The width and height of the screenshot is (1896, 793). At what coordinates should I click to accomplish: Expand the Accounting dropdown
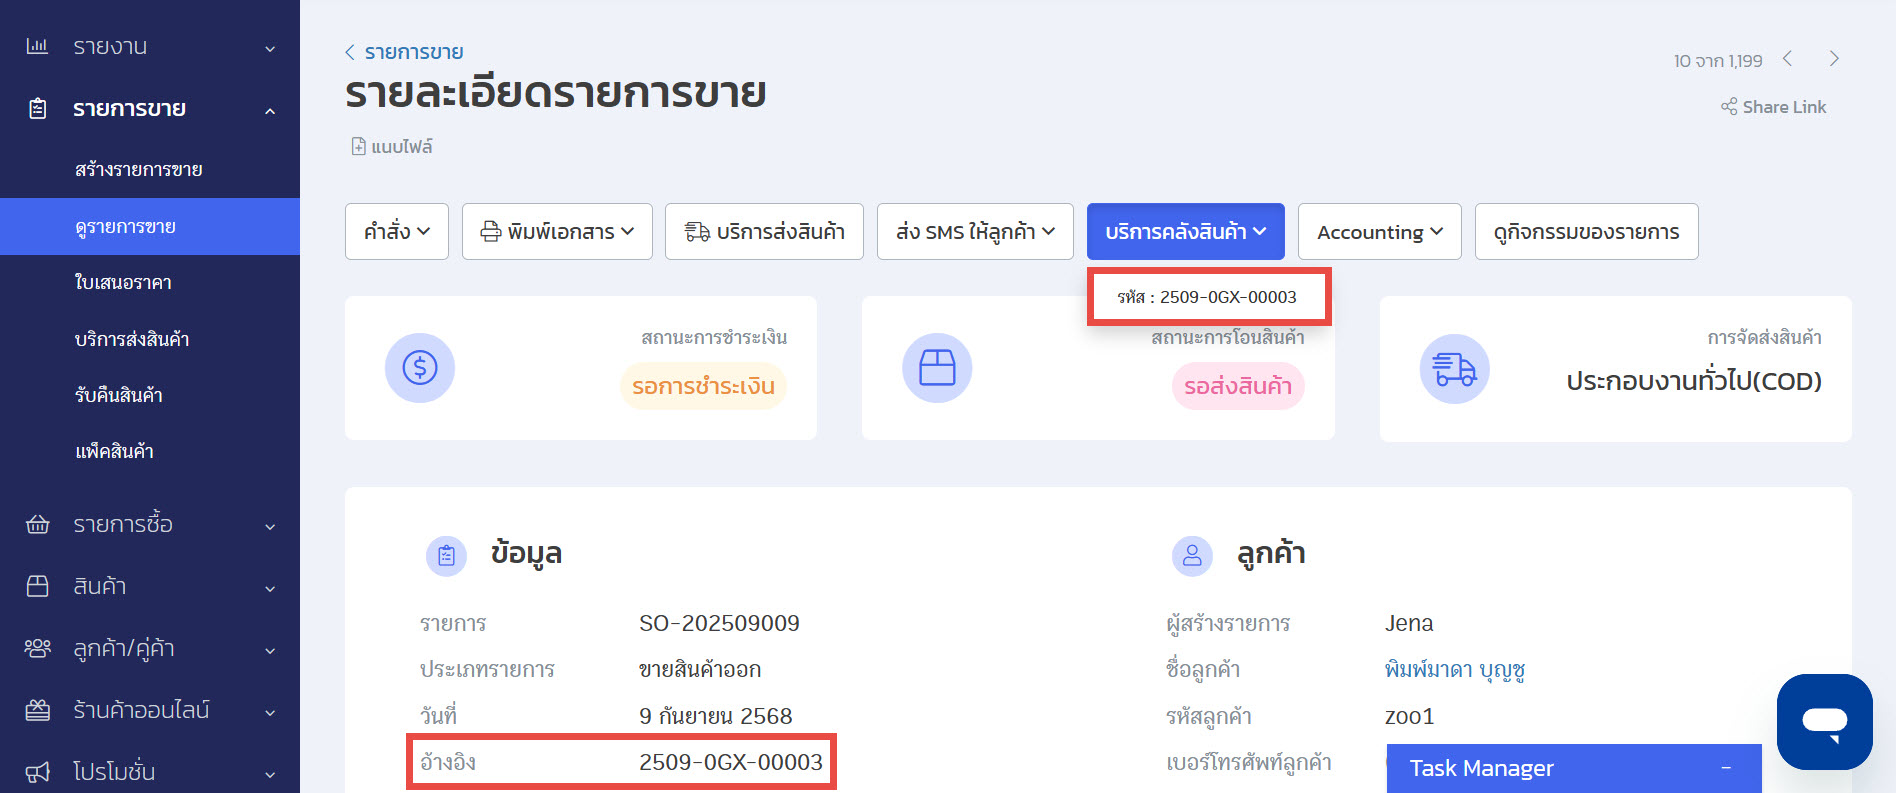coord(1379,232)
